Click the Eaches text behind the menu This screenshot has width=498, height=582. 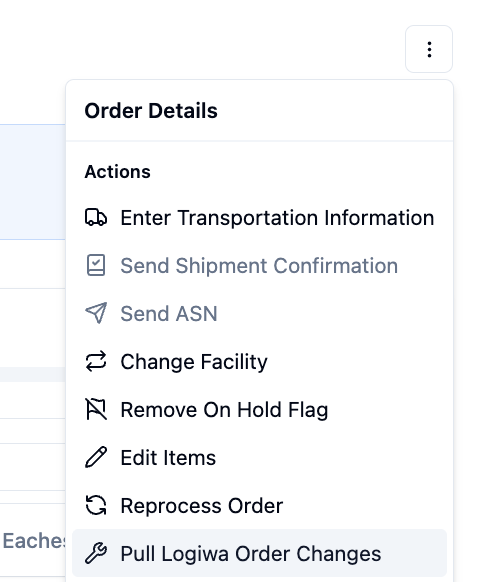click(34, 540)
